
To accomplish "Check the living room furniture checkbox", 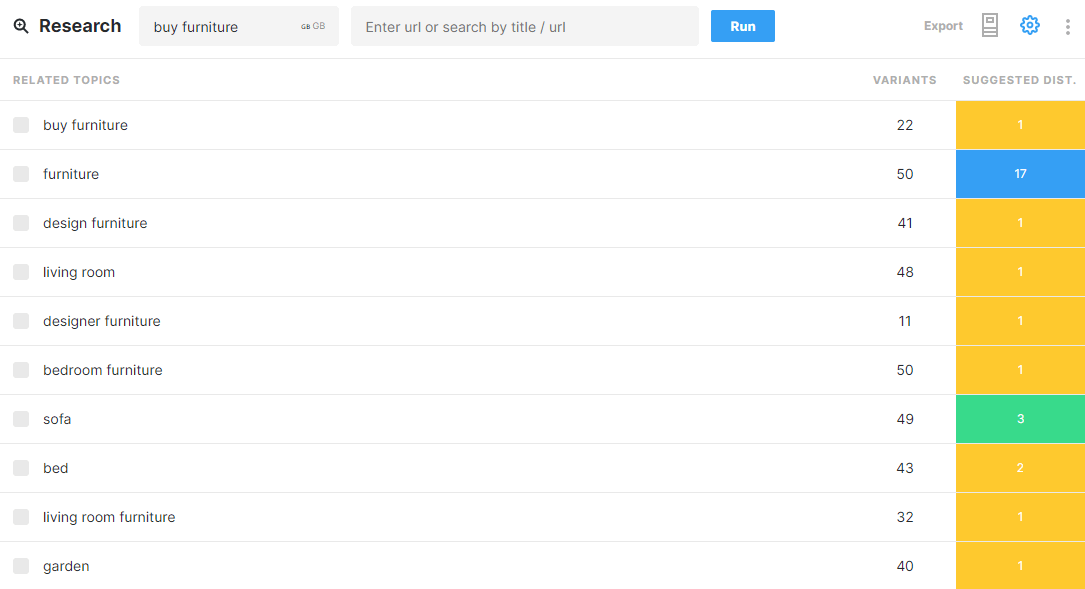I will 21,517.
